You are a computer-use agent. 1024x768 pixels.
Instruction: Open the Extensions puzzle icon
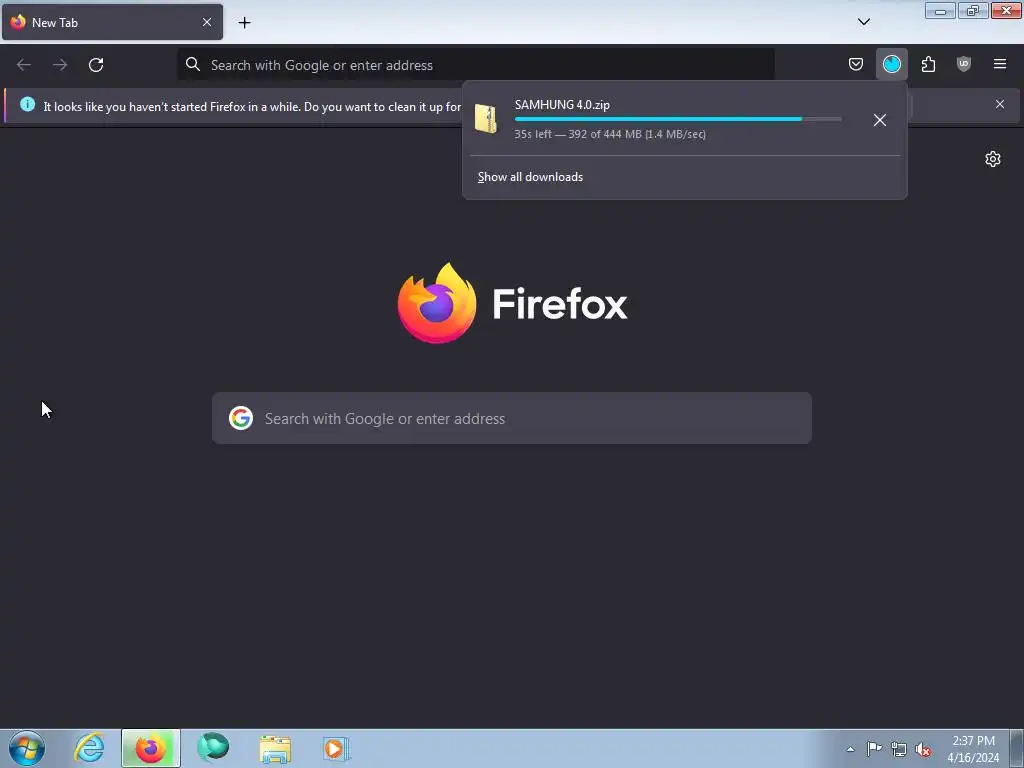(928, 64)
